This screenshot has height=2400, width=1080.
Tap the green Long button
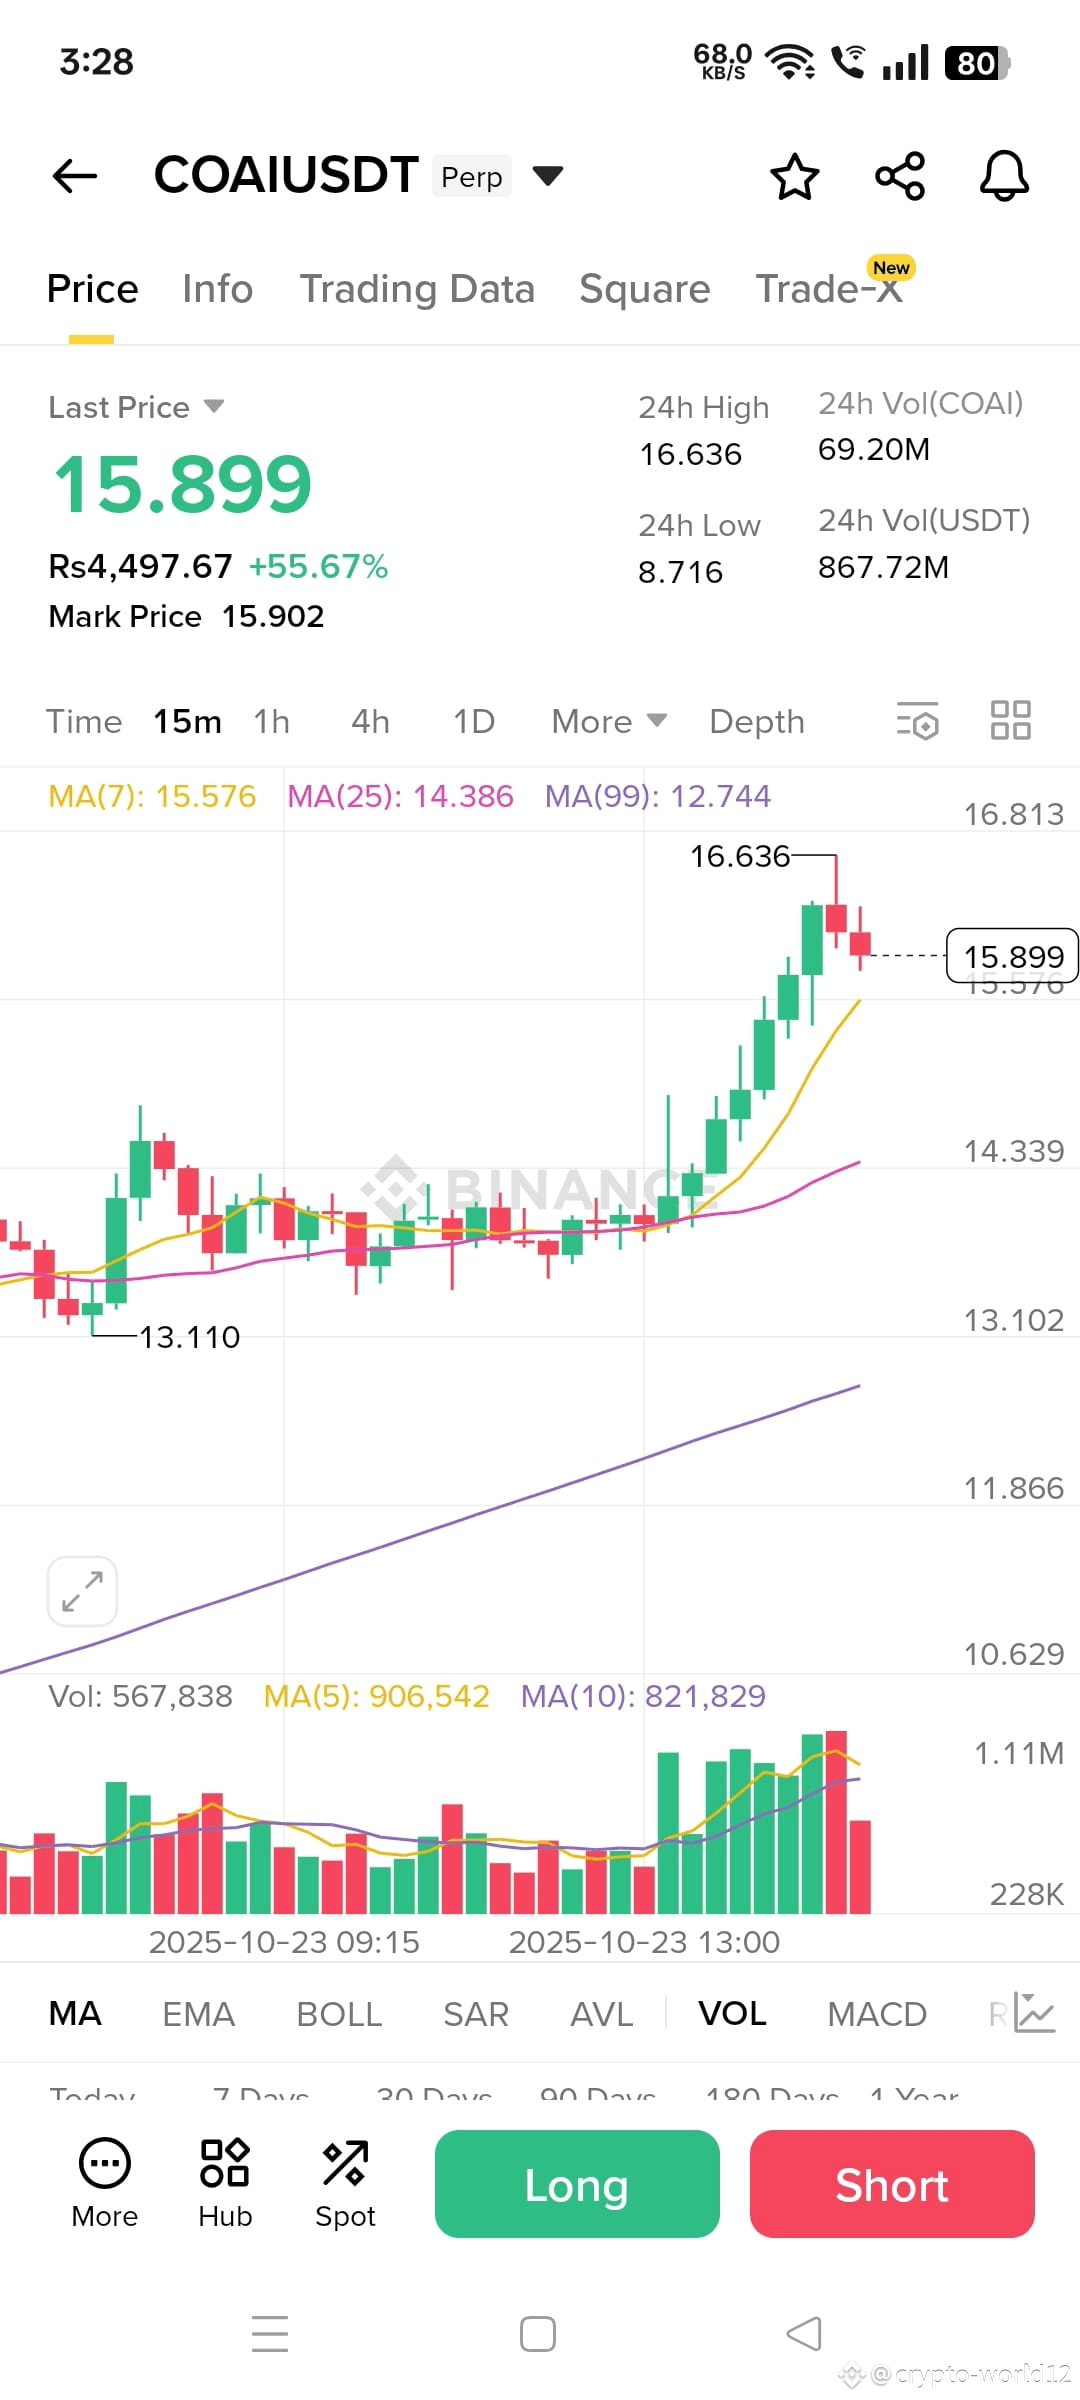pyautogui.click(x=577, y=2184)
